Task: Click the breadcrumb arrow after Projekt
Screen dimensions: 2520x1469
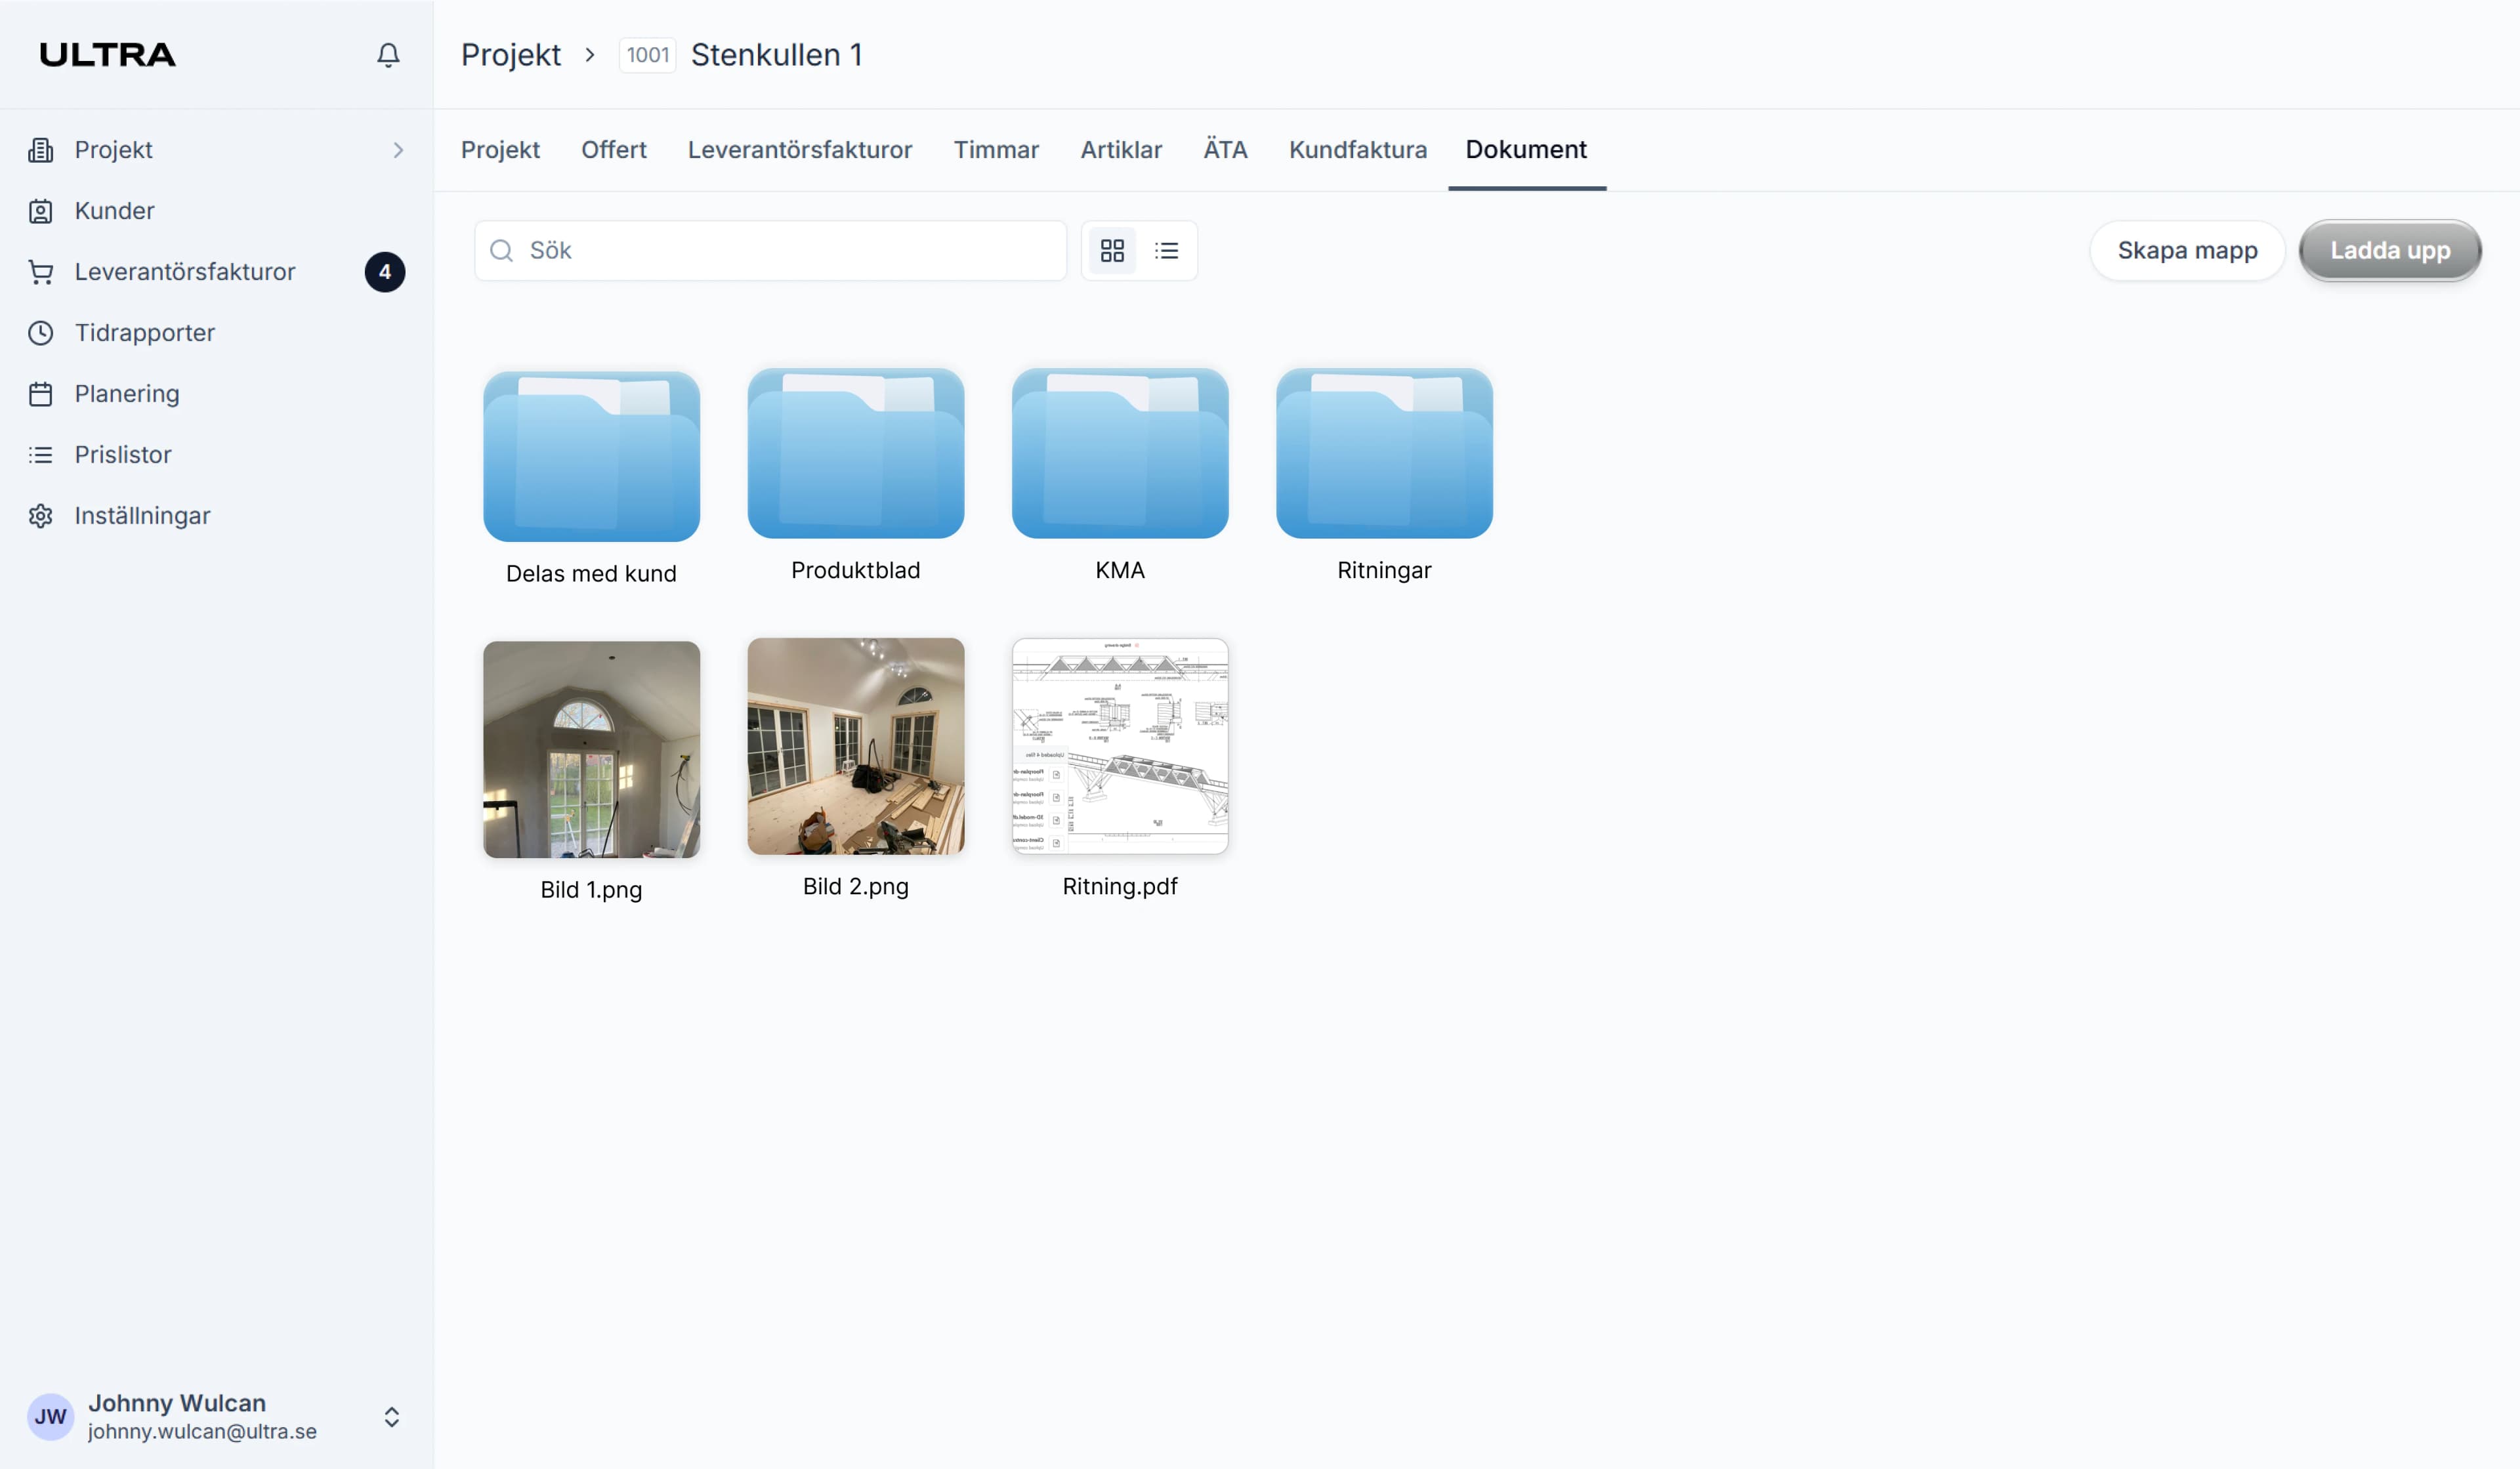Action: click(589, 55)
